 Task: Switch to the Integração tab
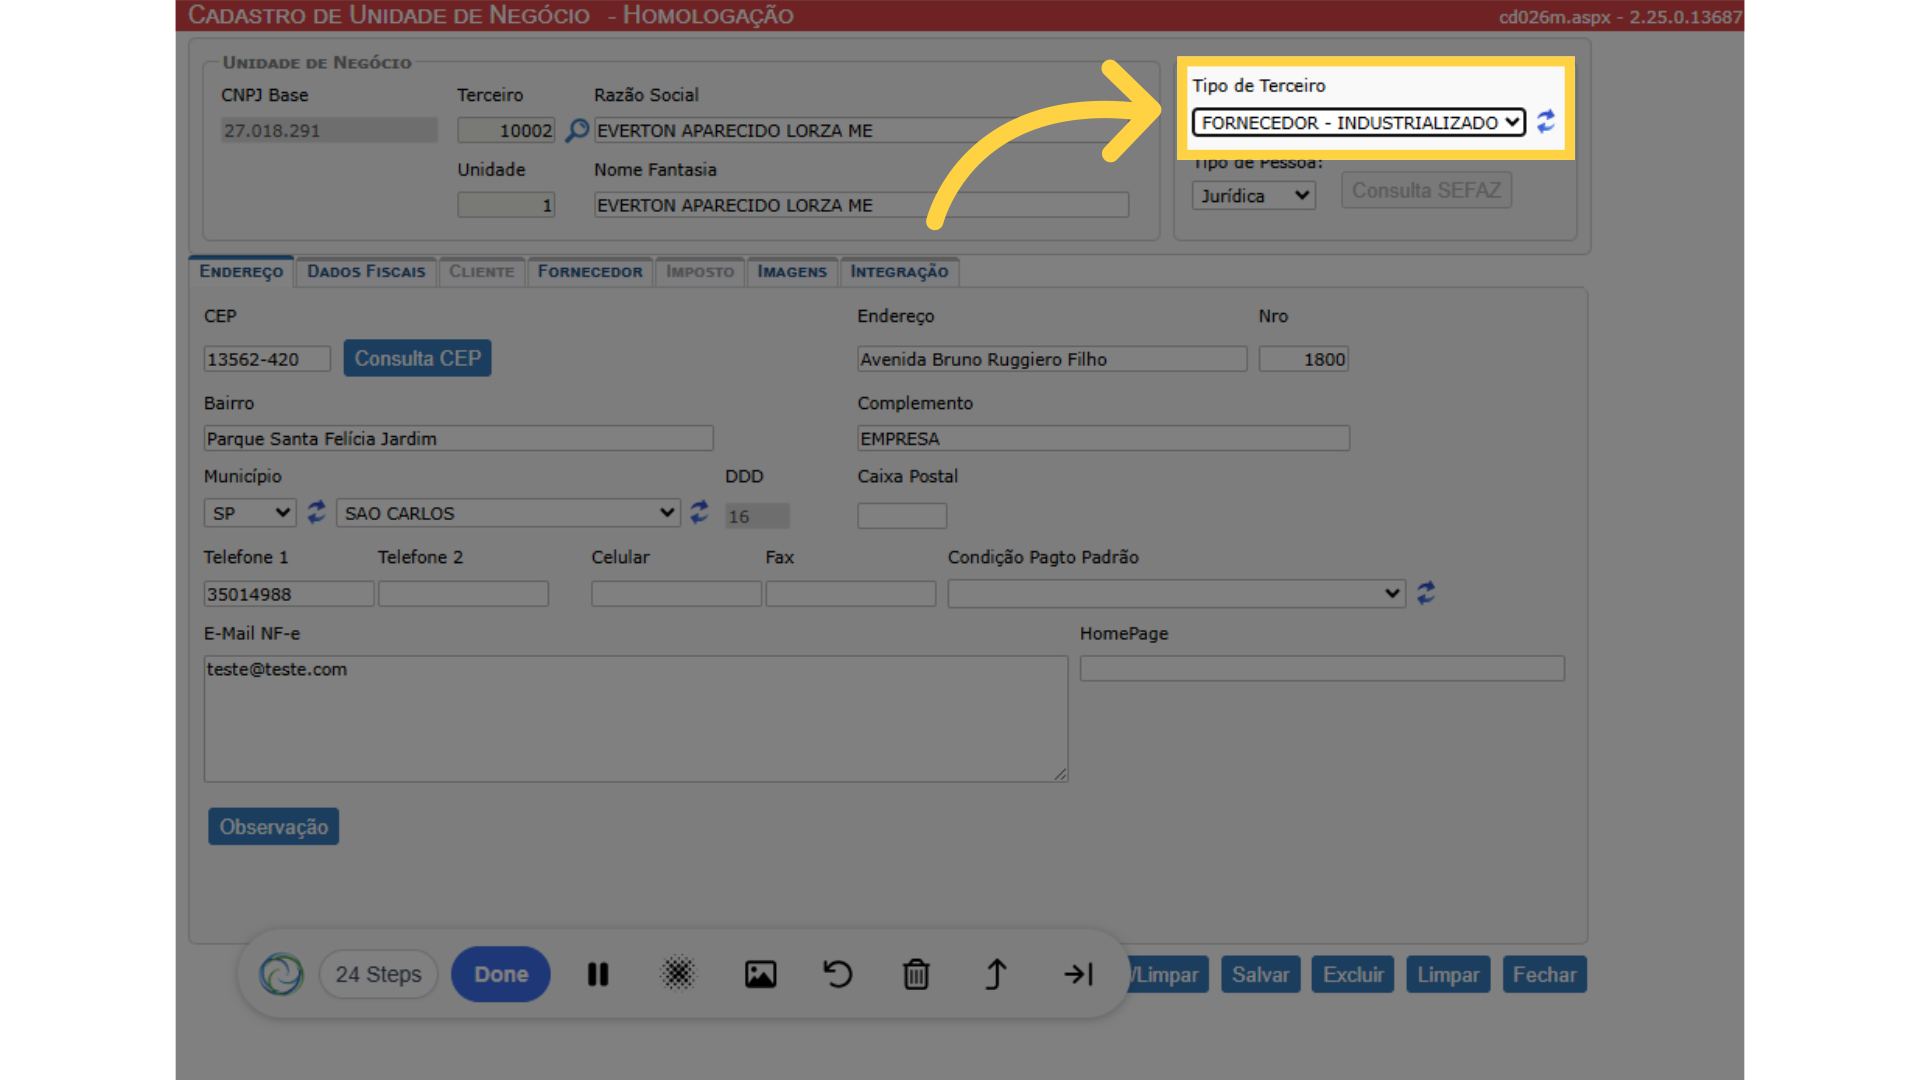click(899, 272)
